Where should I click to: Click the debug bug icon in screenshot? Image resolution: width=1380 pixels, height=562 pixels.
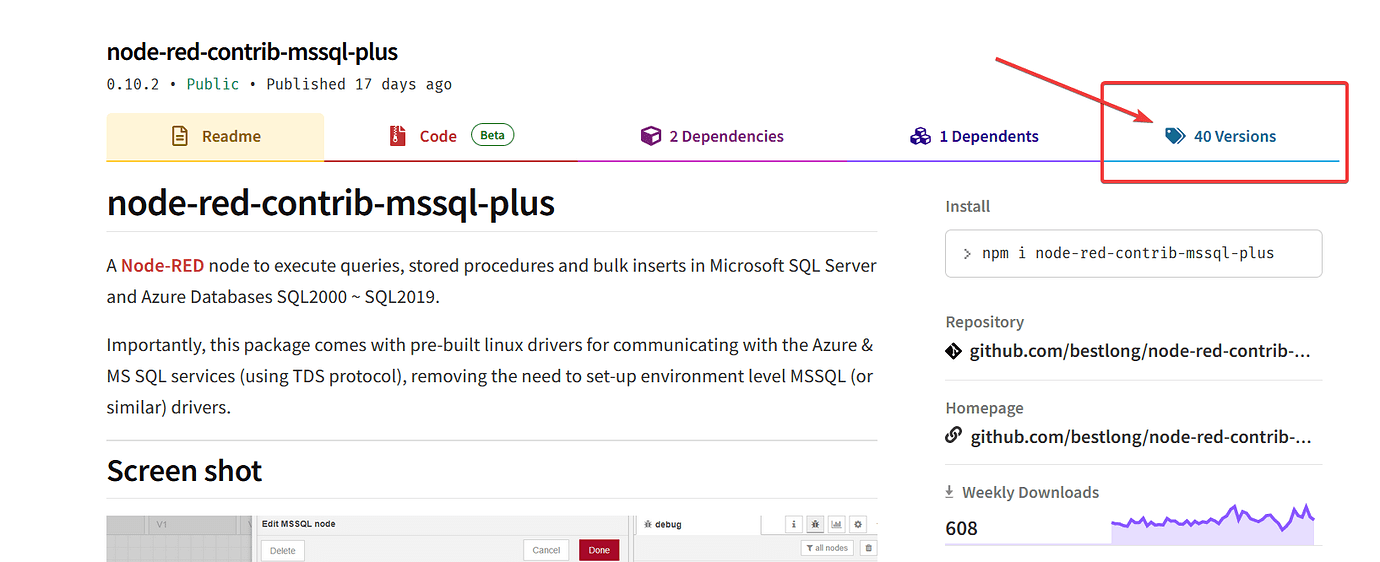tap(815, 524)
